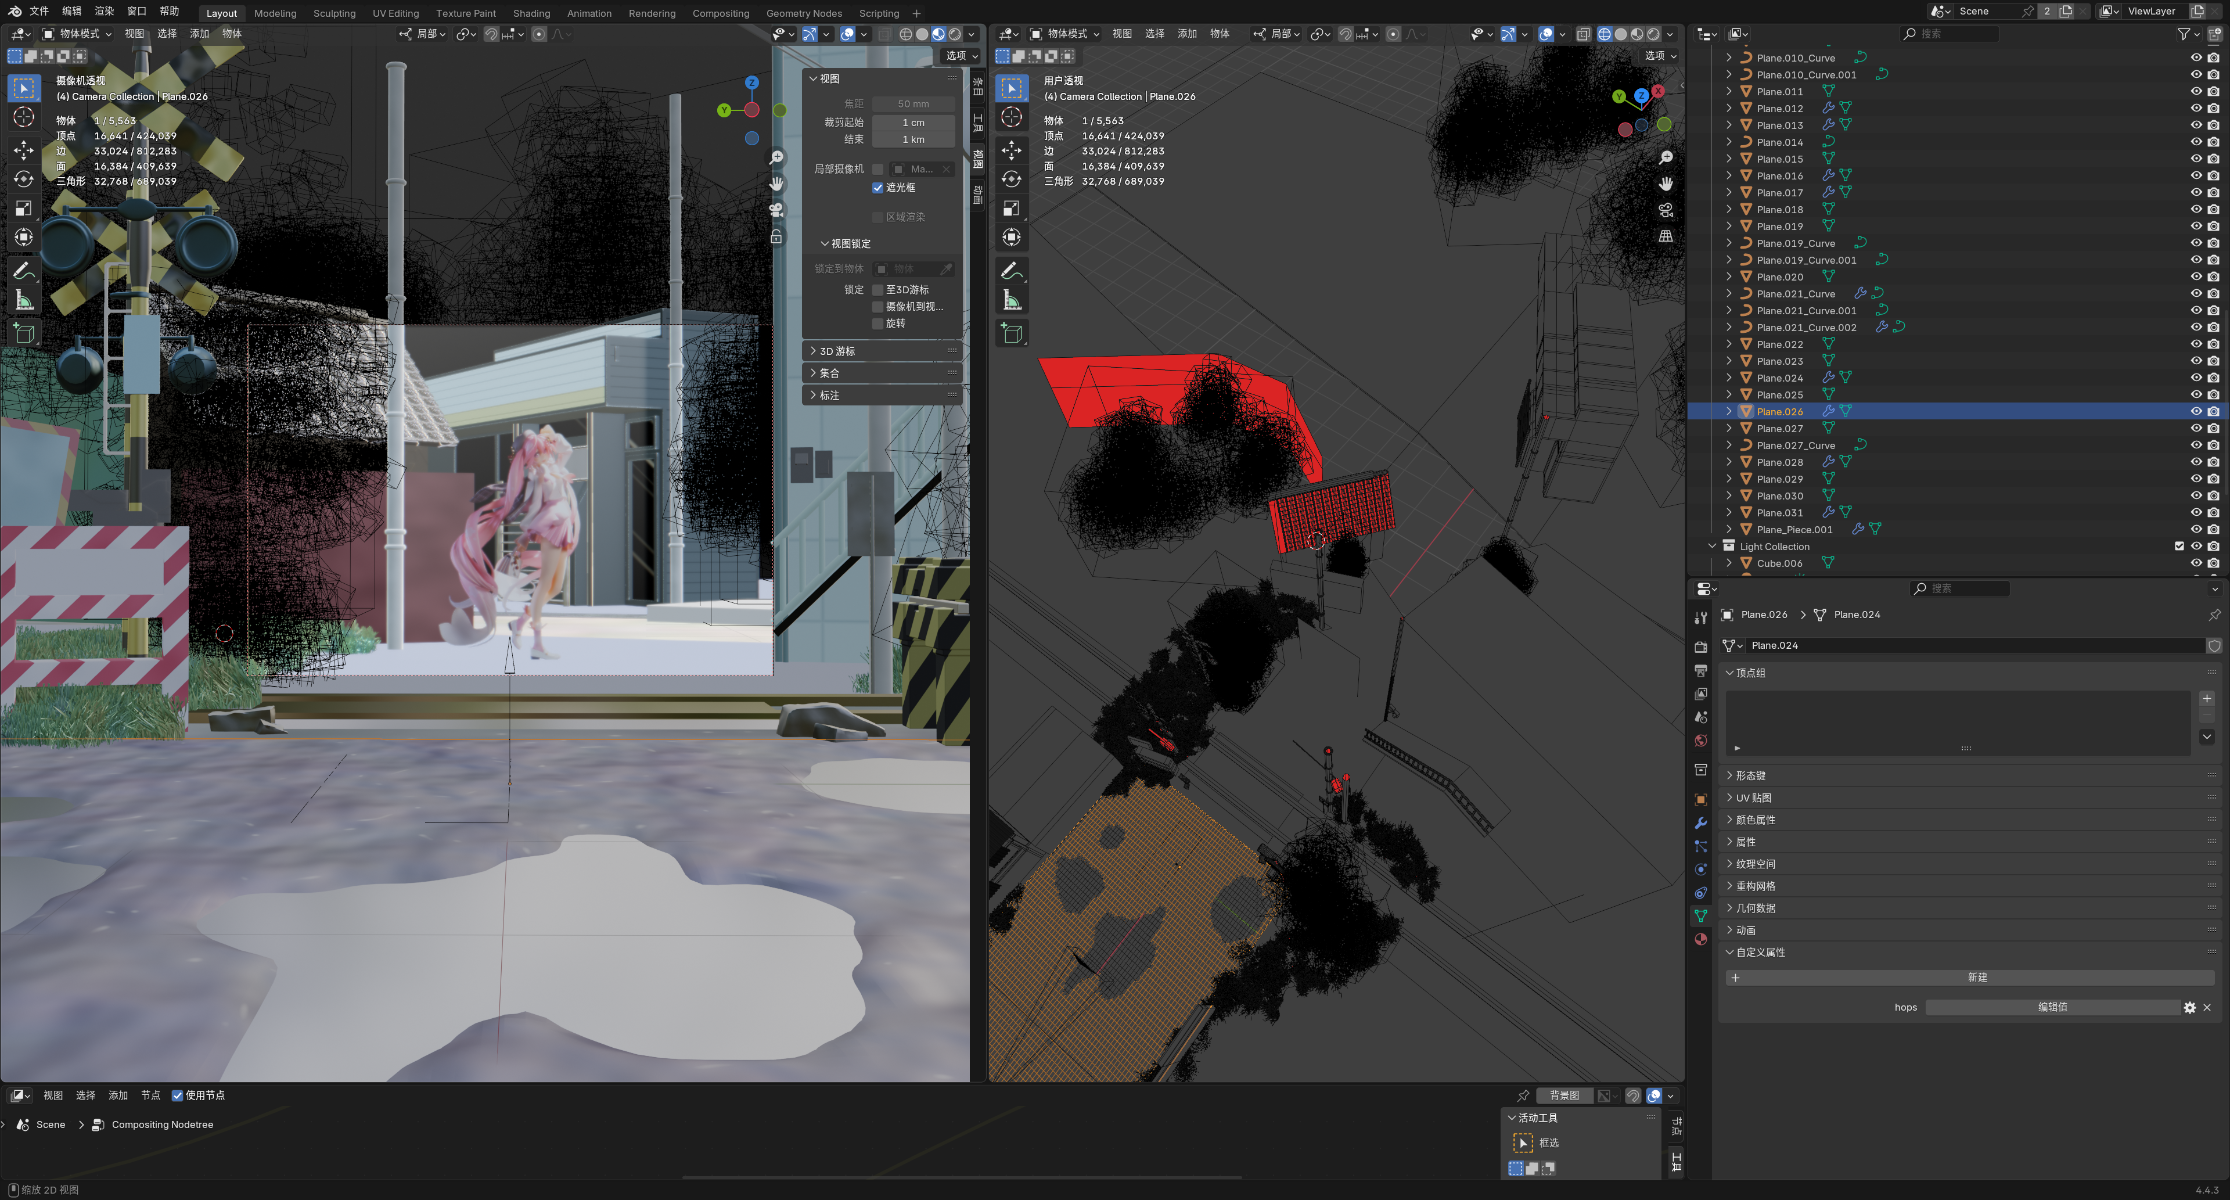Open the World properties tab
The image size is (2230, 1200).
1701,741
